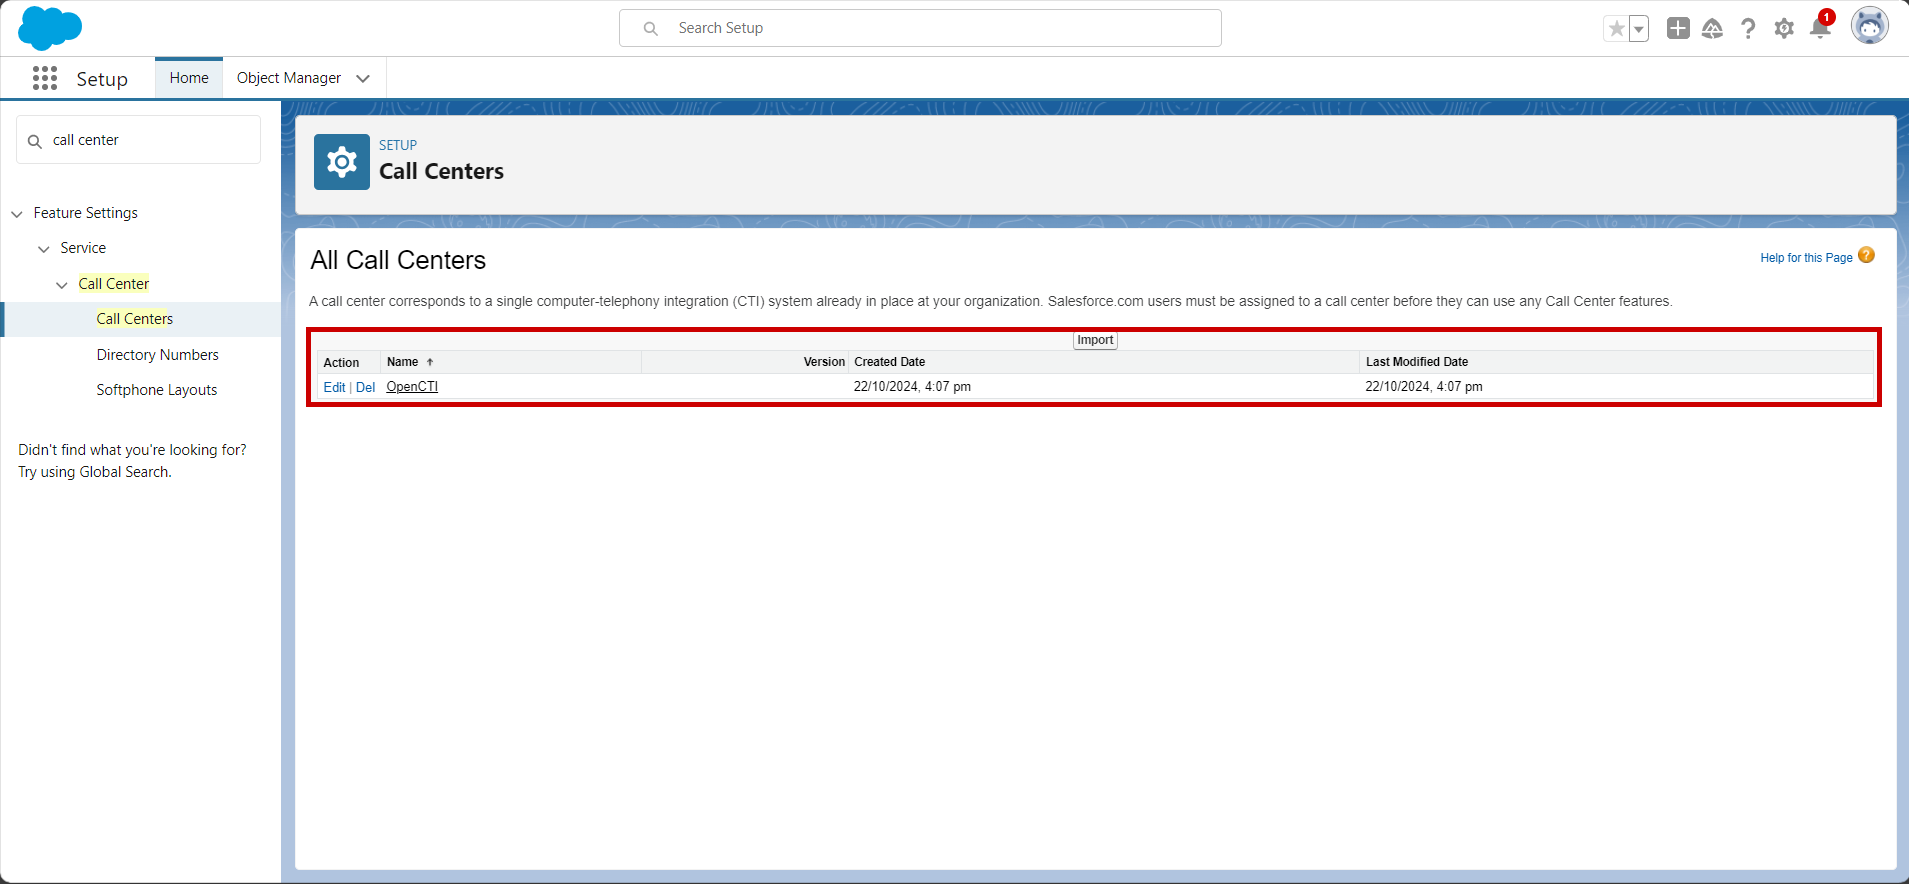Click the Quick Find search icon

pos(35,141)
